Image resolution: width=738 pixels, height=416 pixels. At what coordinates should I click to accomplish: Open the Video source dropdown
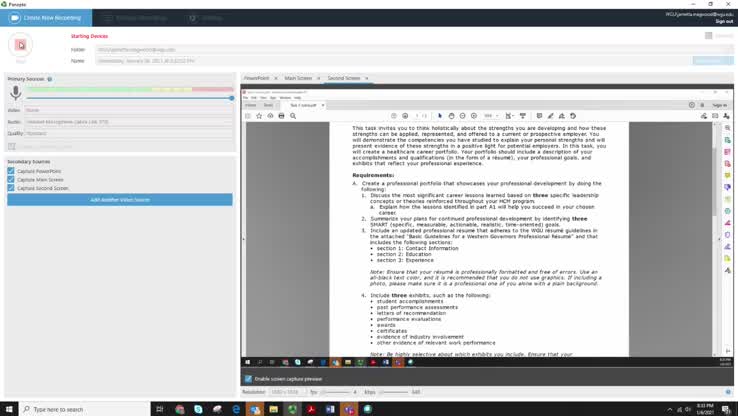click(128, 110)
